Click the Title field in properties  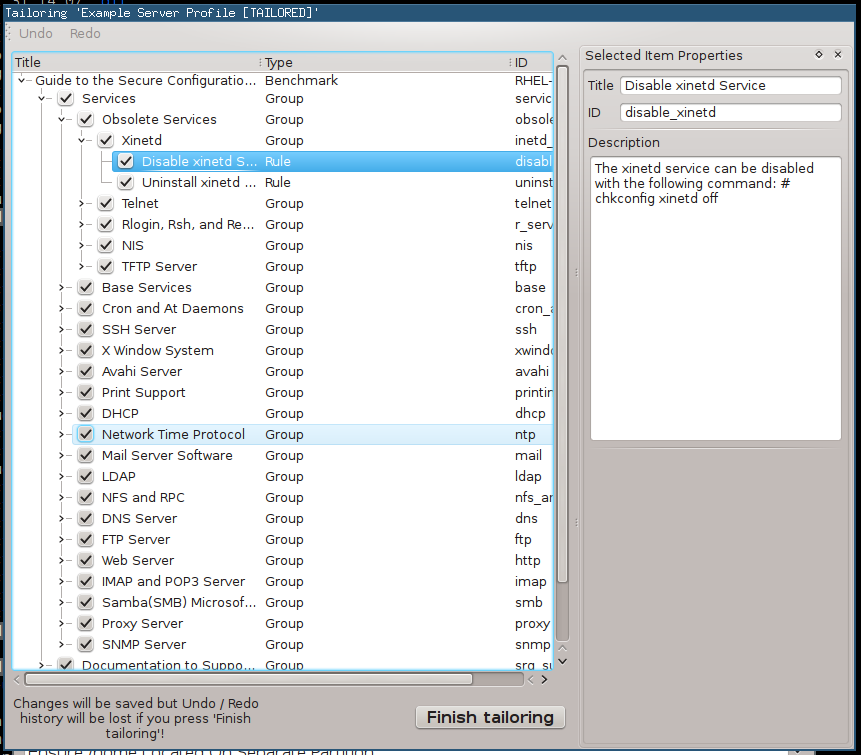click(x=730, y=86)
